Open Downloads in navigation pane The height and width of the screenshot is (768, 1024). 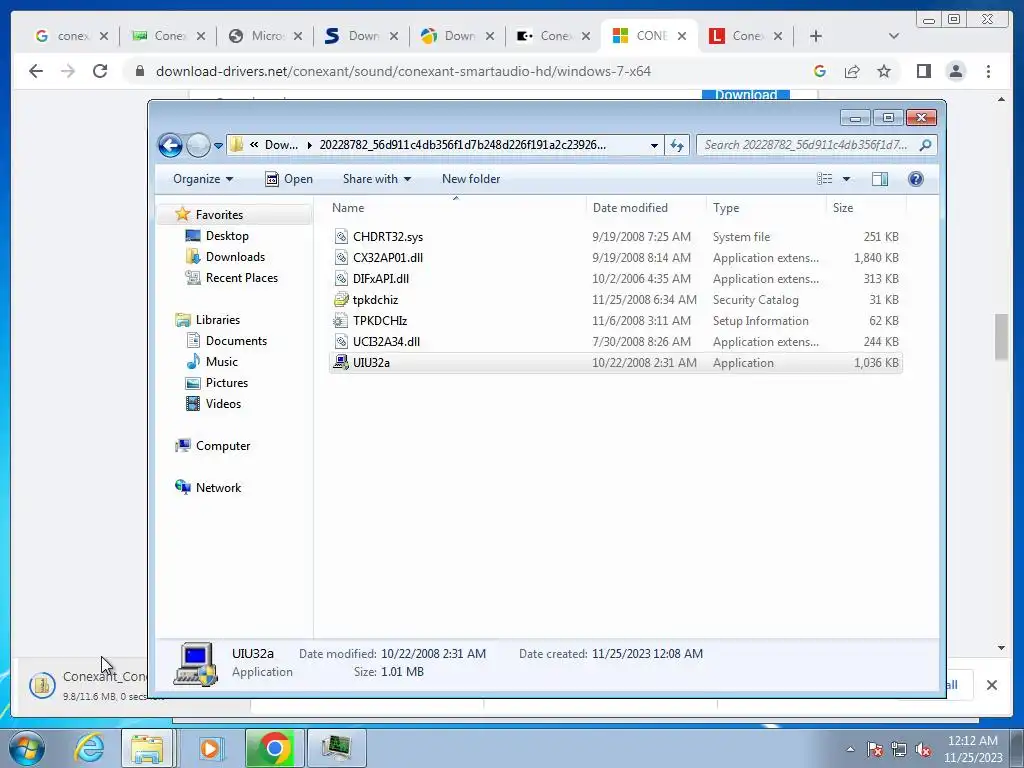point(235,257)
